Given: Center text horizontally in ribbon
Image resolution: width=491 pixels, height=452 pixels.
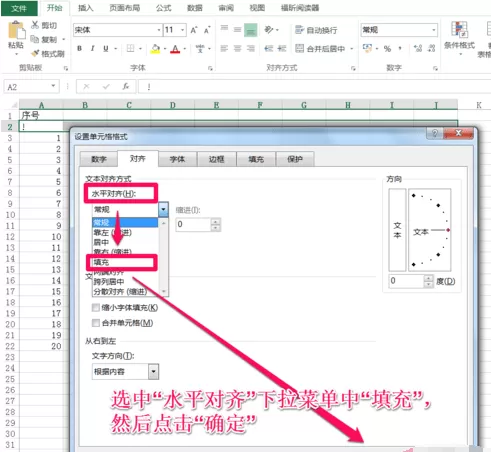Looking at the screenshot, I should click(237, 49).
